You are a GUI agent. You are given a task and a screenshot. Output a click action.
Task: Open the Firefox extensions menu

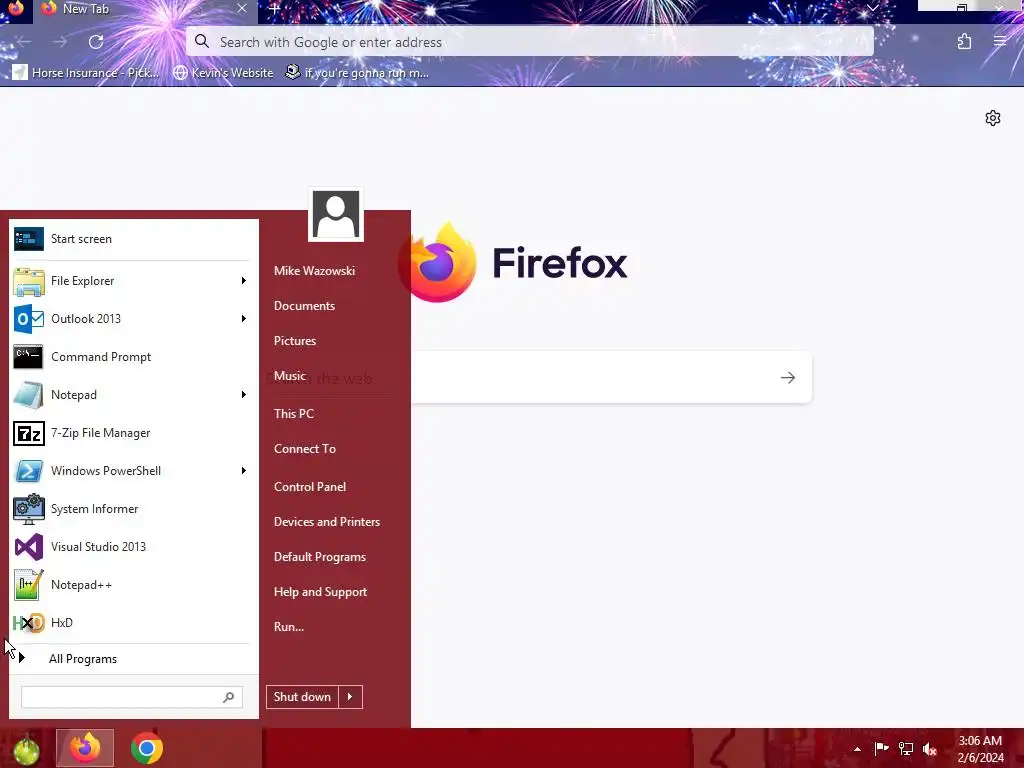[x=964, y=42]
